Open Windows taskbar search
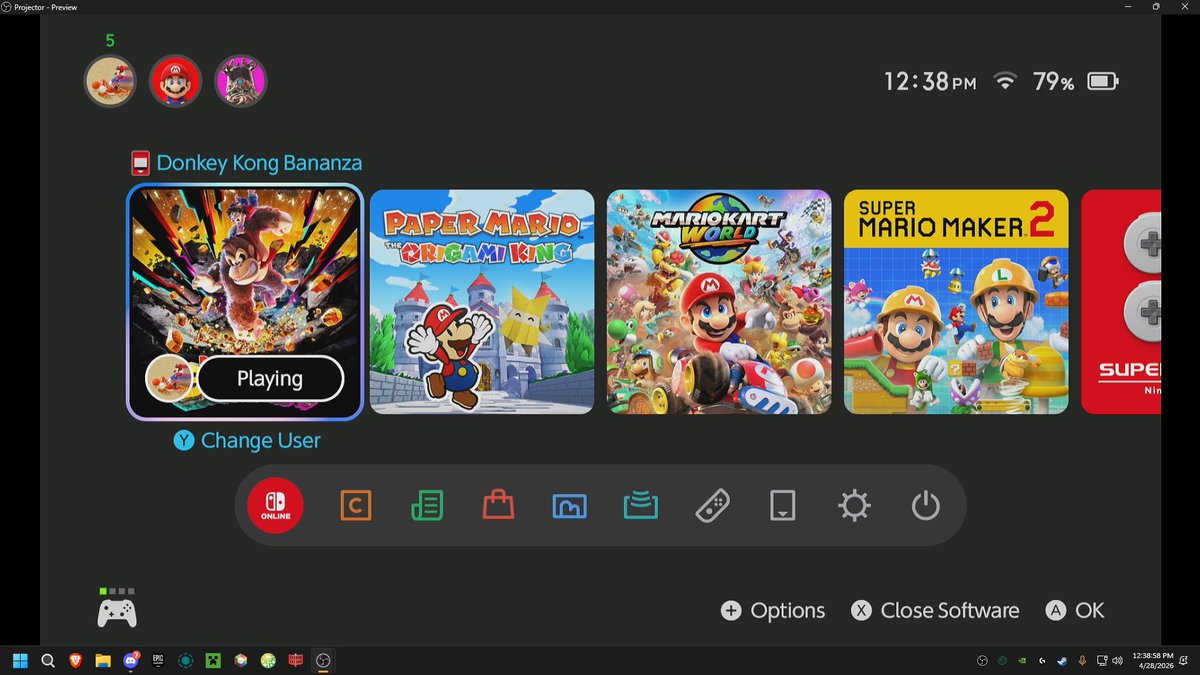 pos(48,661)
